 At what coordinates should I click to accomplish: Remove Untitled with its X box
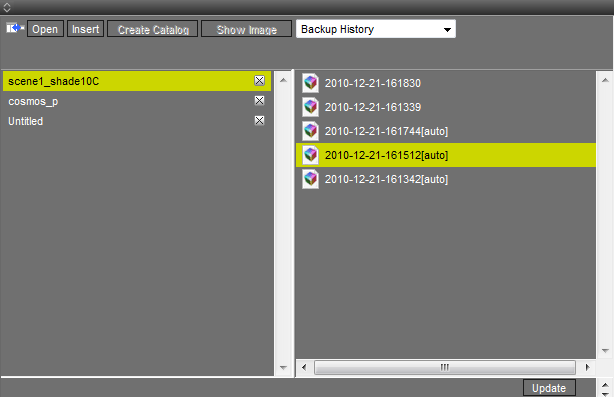259,121
